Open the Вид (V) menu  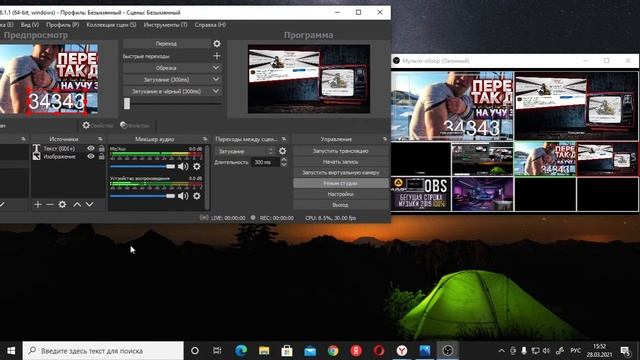30,24
